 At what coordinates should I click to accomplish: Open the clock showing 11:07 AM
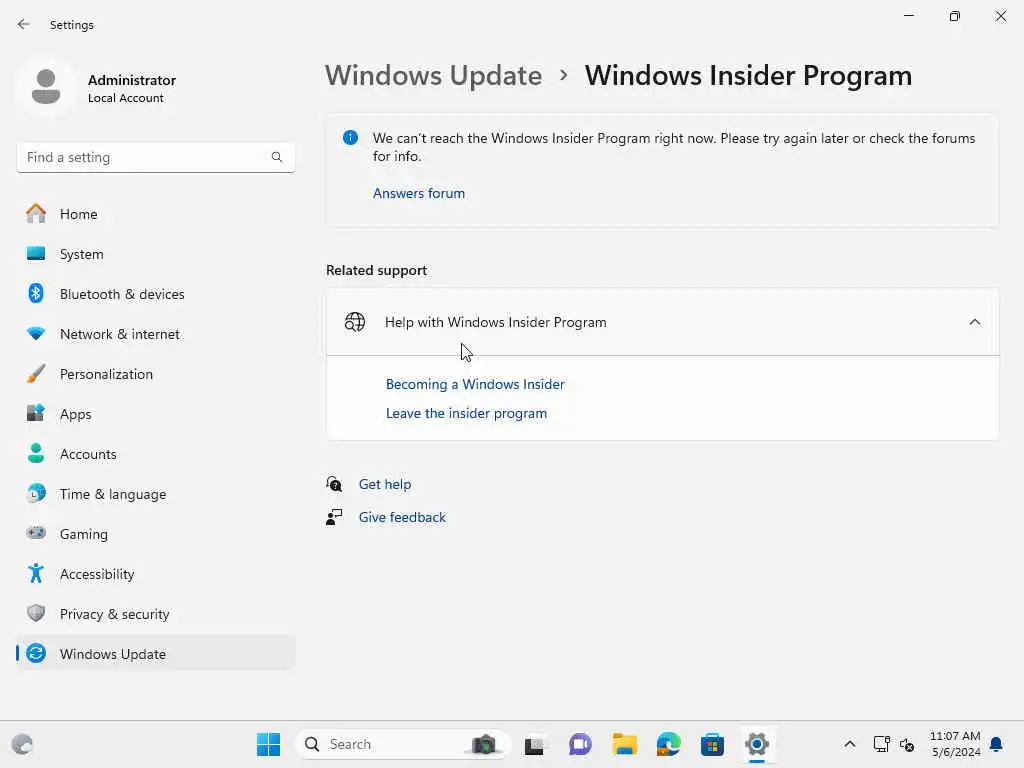coord(955,744)
